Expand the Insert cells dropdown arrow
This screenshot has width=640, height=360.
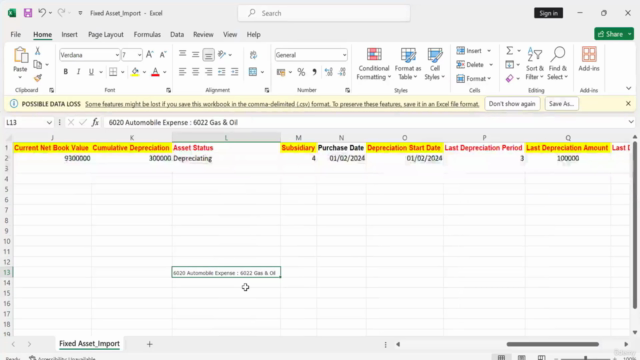pyautogui.click(x=489, y=51)
